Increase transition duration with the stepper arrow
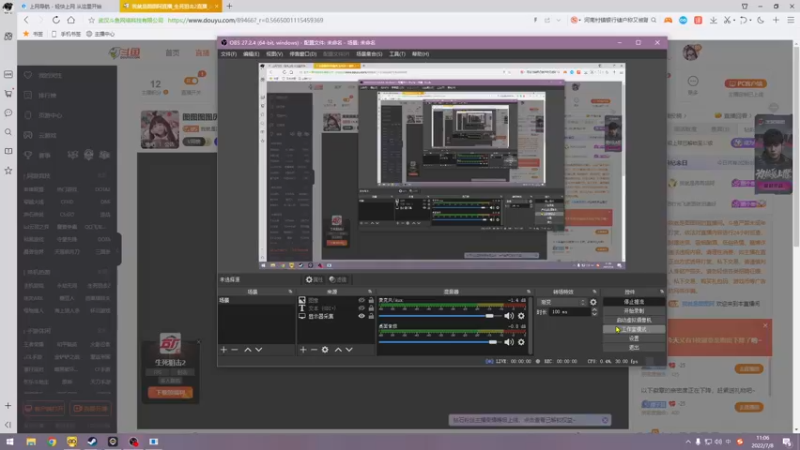The height and width of the screenshot is (450, 800). click(x=594, y=310)
